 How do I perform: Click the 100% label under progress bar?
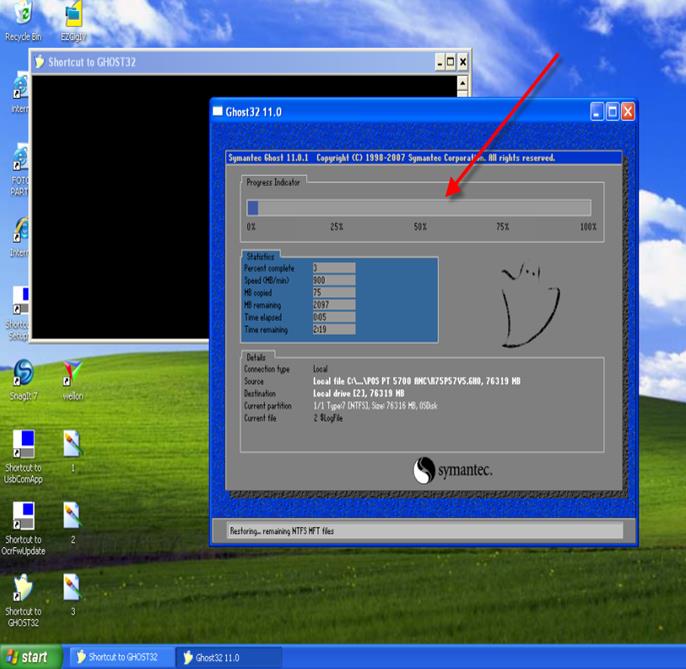point(588,227)
